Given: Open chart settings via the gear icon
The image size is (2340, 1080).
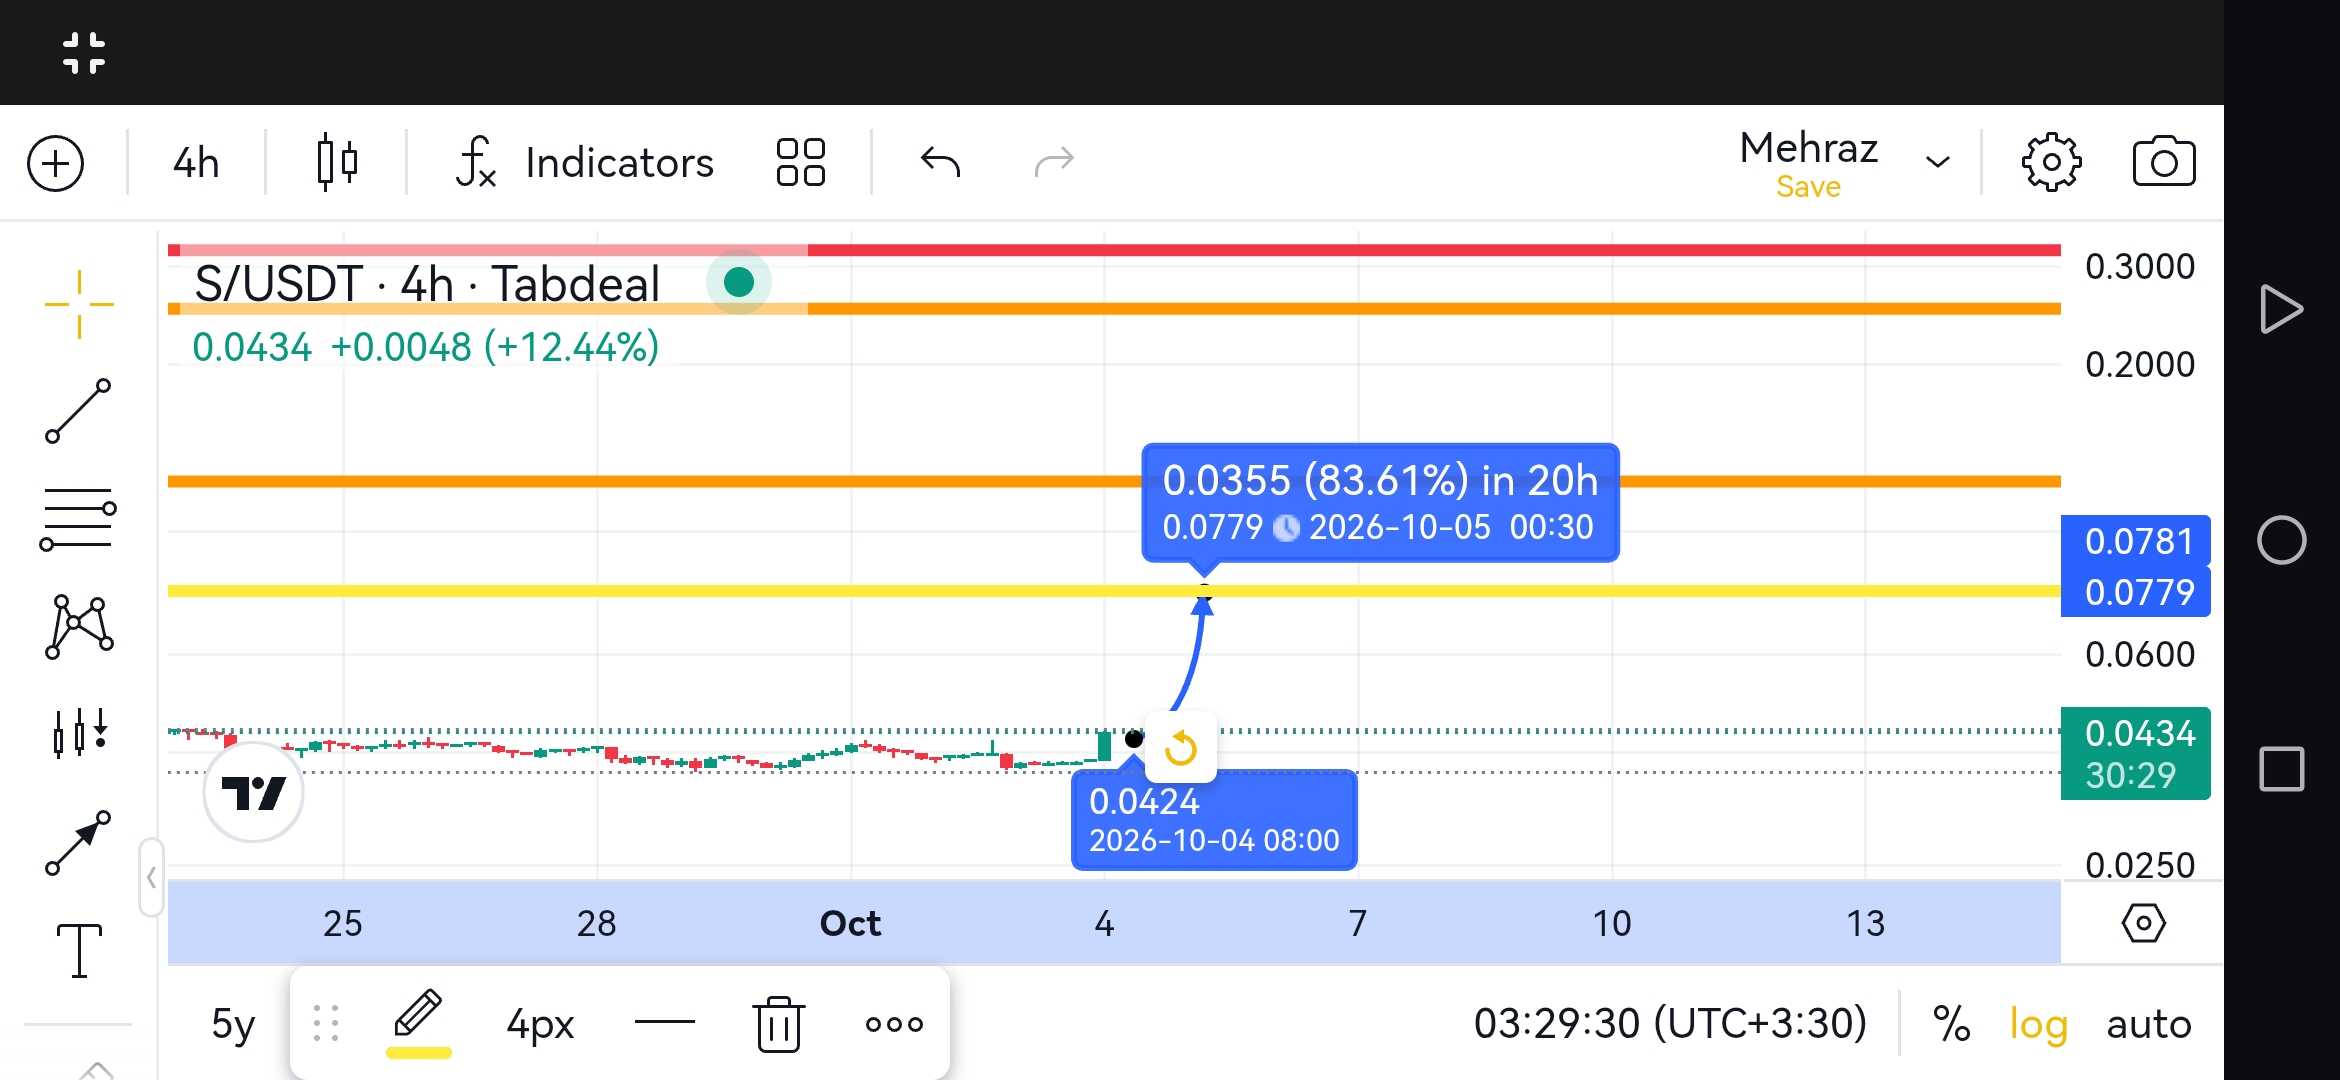Looking at the screenshot, I should click(x=2051, y=162).
